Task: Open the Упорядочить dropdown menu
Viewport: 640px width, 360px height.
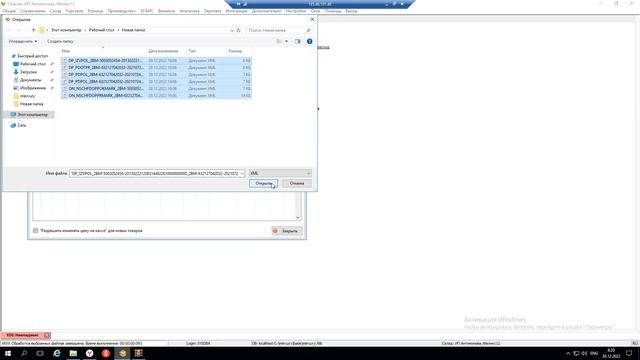Action: (x=23, y=41)
